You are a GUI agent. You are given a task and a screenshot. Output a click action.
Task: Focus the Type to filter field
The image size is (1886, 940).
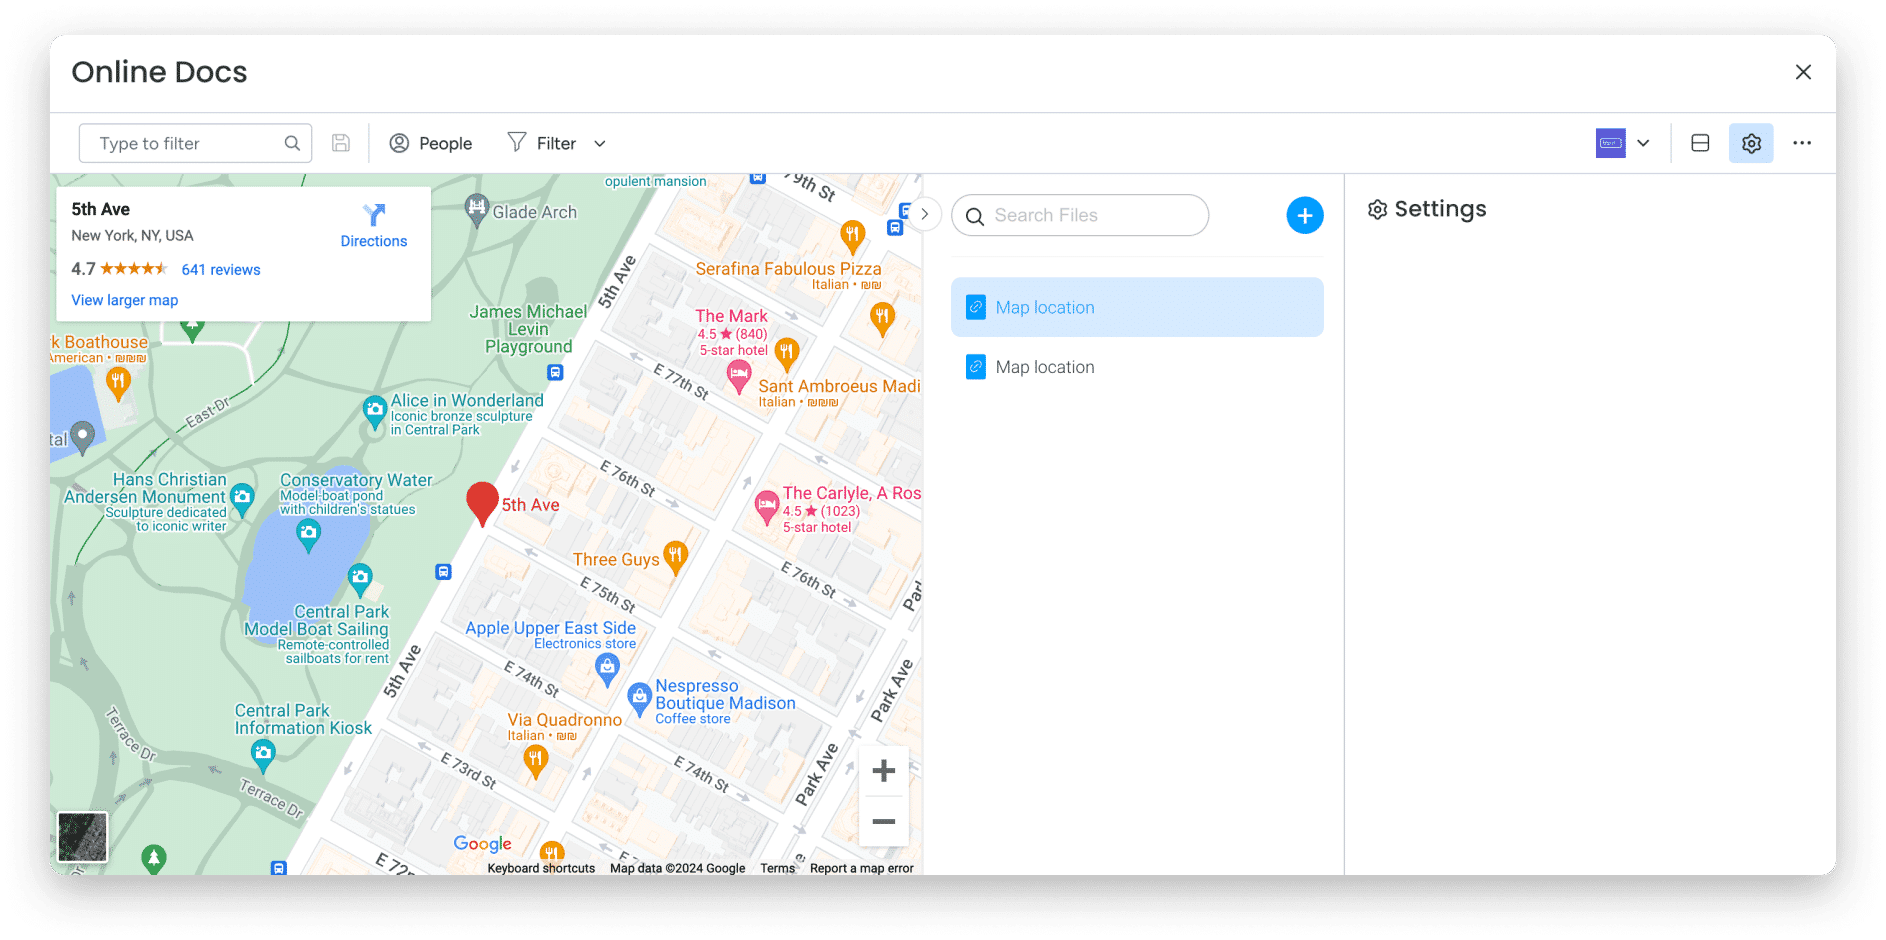coord(195,143)
